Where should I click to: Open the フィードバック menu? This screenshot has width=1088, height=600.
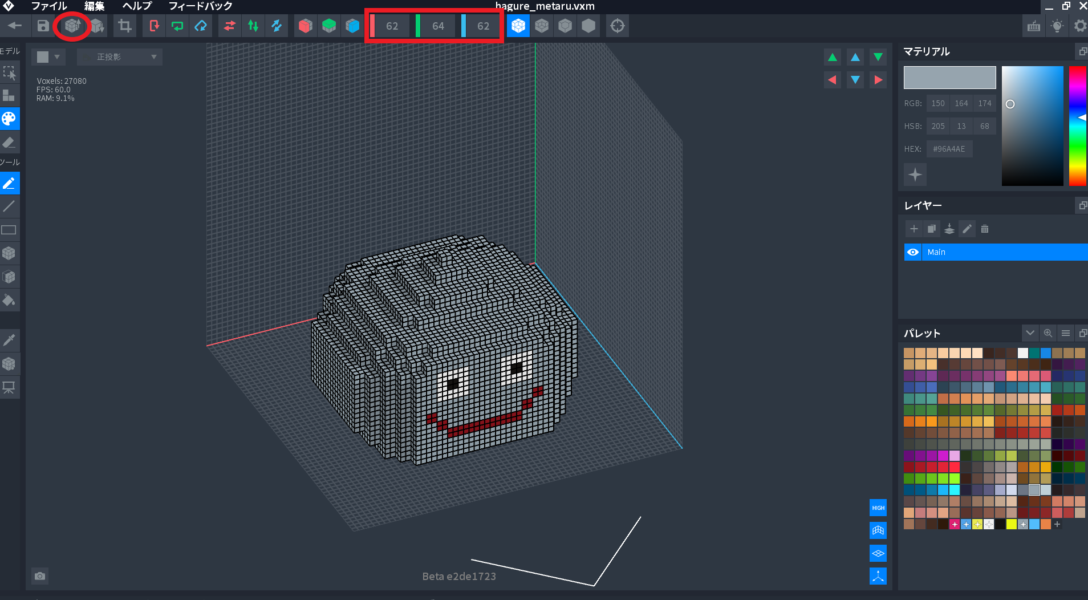tap(200, 6)
